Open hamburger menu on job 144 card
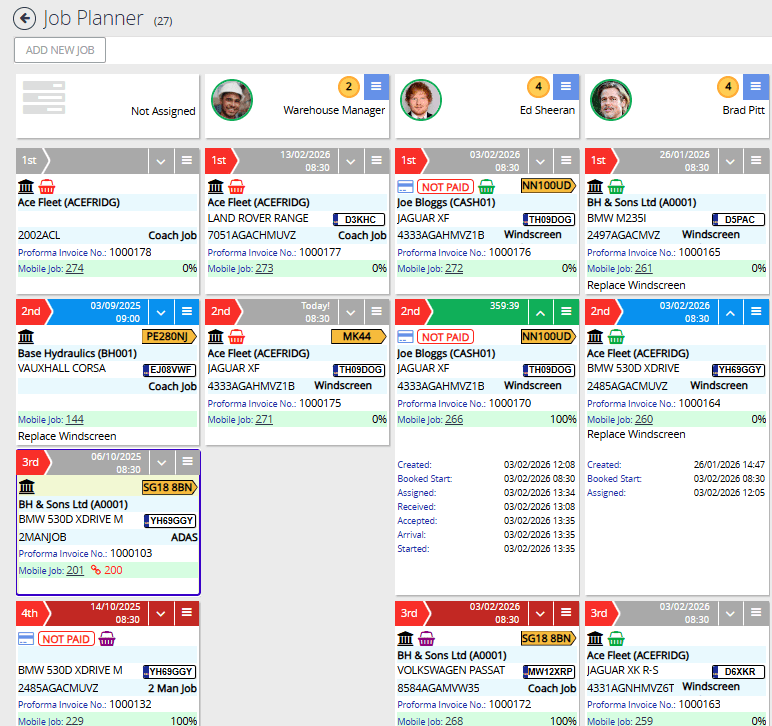 click(187, 312)
